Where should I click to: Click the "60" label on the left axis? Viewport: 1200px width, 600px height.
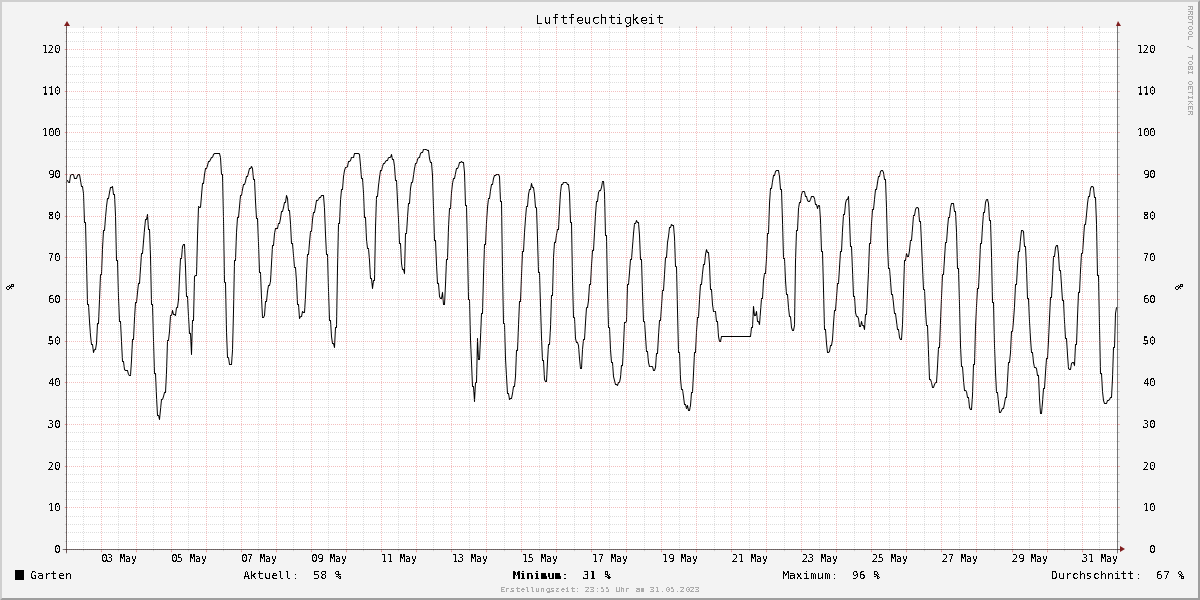coord(53,299)
